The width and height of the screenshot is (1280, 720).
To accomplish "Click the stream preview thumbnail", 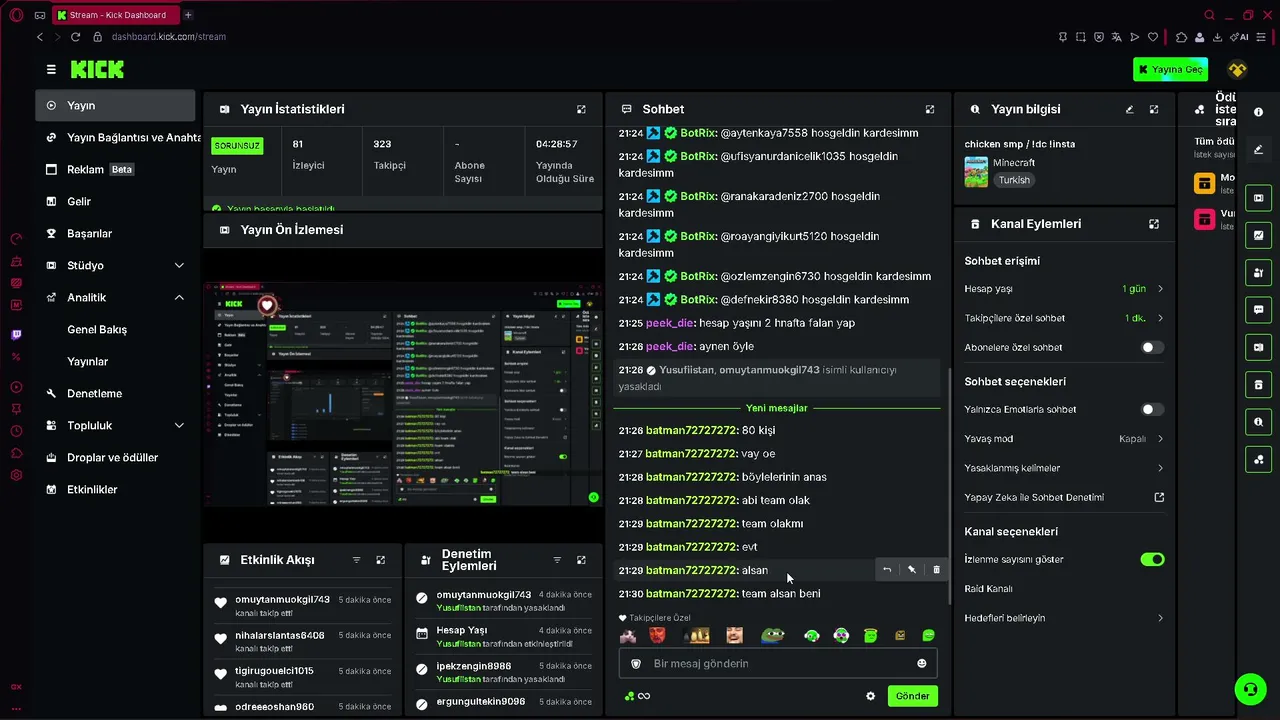I will (x=403, y=395).
